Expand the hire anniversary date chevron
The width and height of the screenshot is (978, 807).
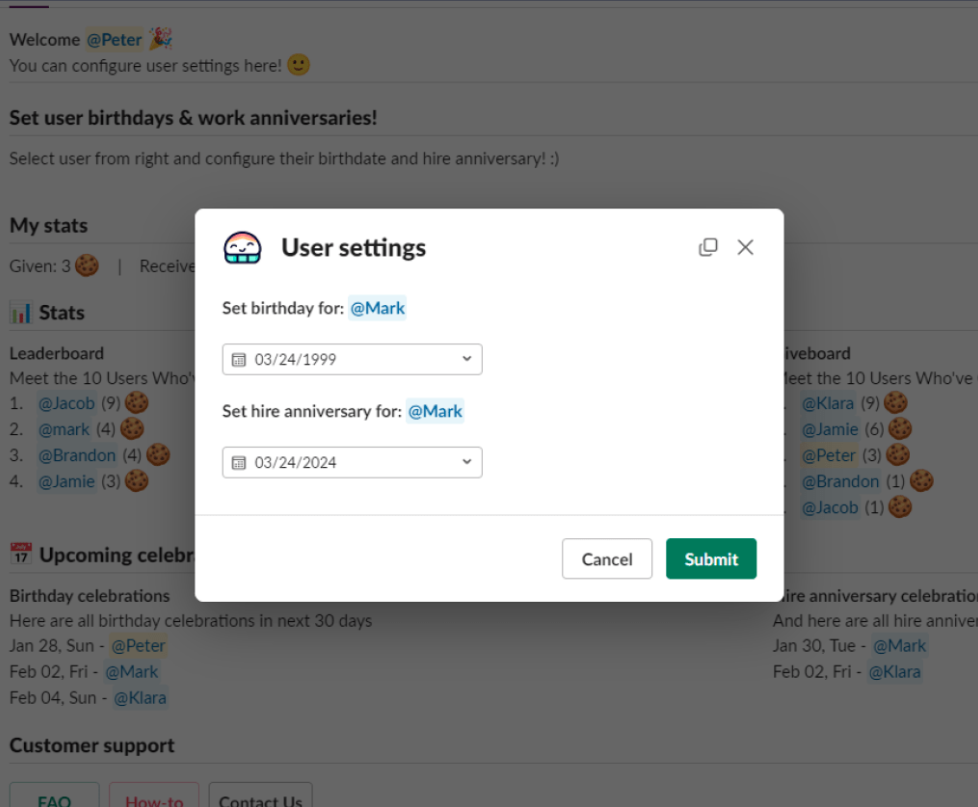click(x=467, y=462)
